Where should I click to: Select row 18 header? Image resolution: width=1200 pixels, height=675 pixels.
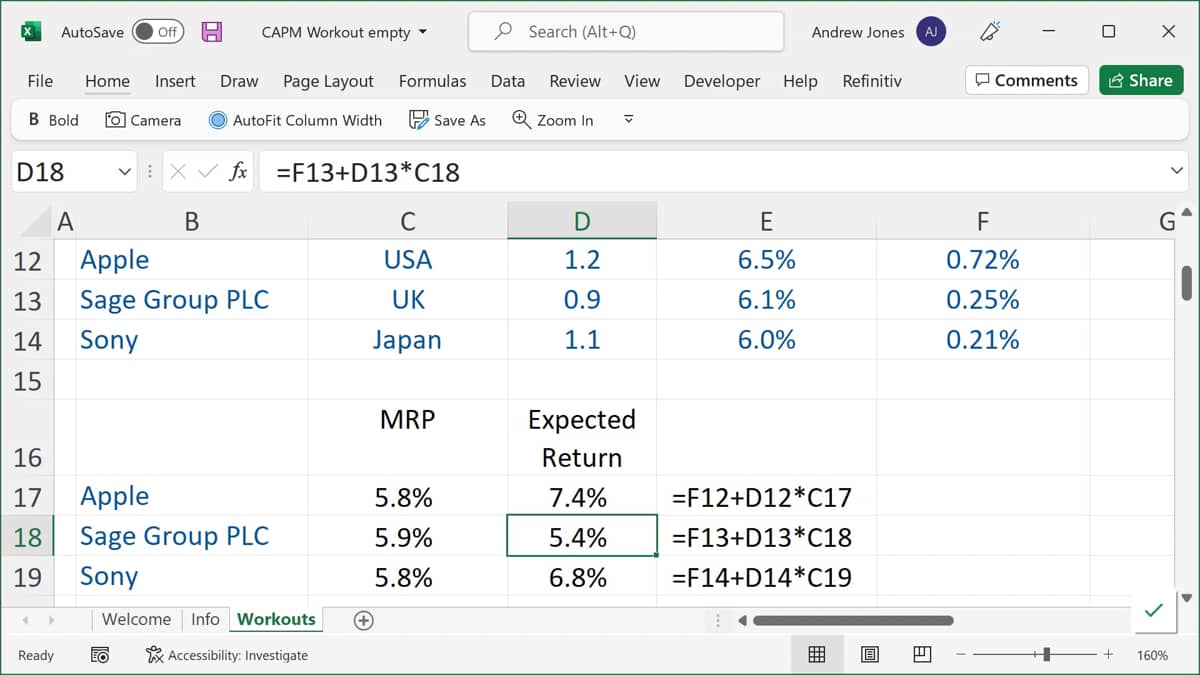pyautogui.click(x=27, y=536)
